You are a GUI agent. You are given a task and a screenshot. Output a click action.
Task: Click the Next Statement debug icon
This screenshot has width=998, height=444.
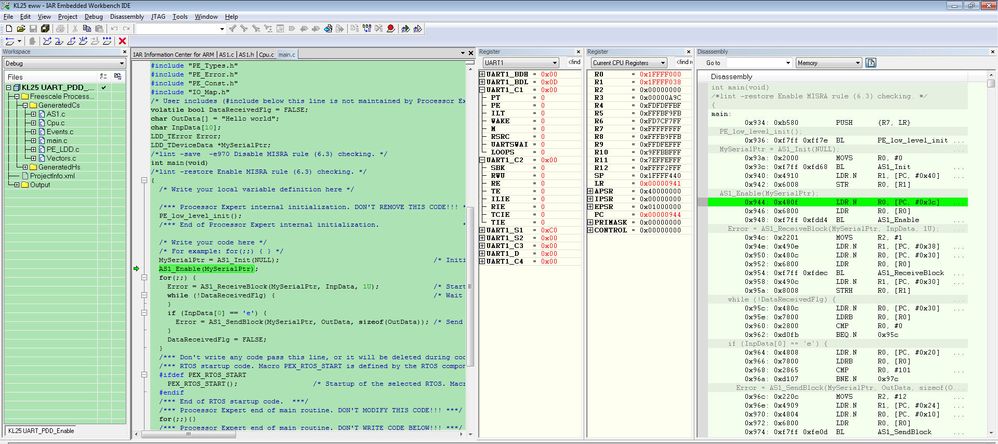(83, 41)
